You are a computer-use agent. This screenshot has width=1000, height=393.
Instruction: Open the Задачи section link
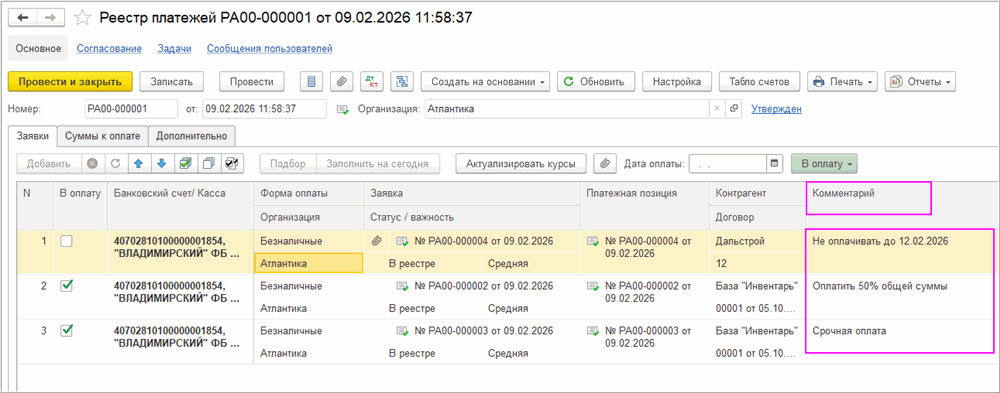173,48
